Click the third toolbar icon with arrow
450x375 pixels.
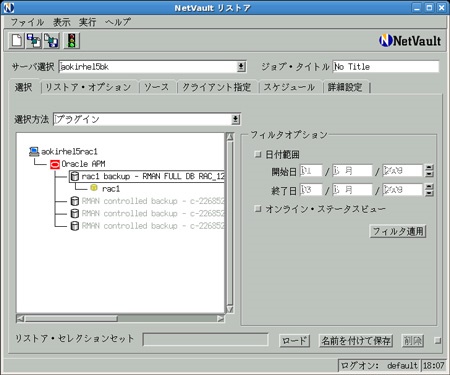[x=52, y=41]
